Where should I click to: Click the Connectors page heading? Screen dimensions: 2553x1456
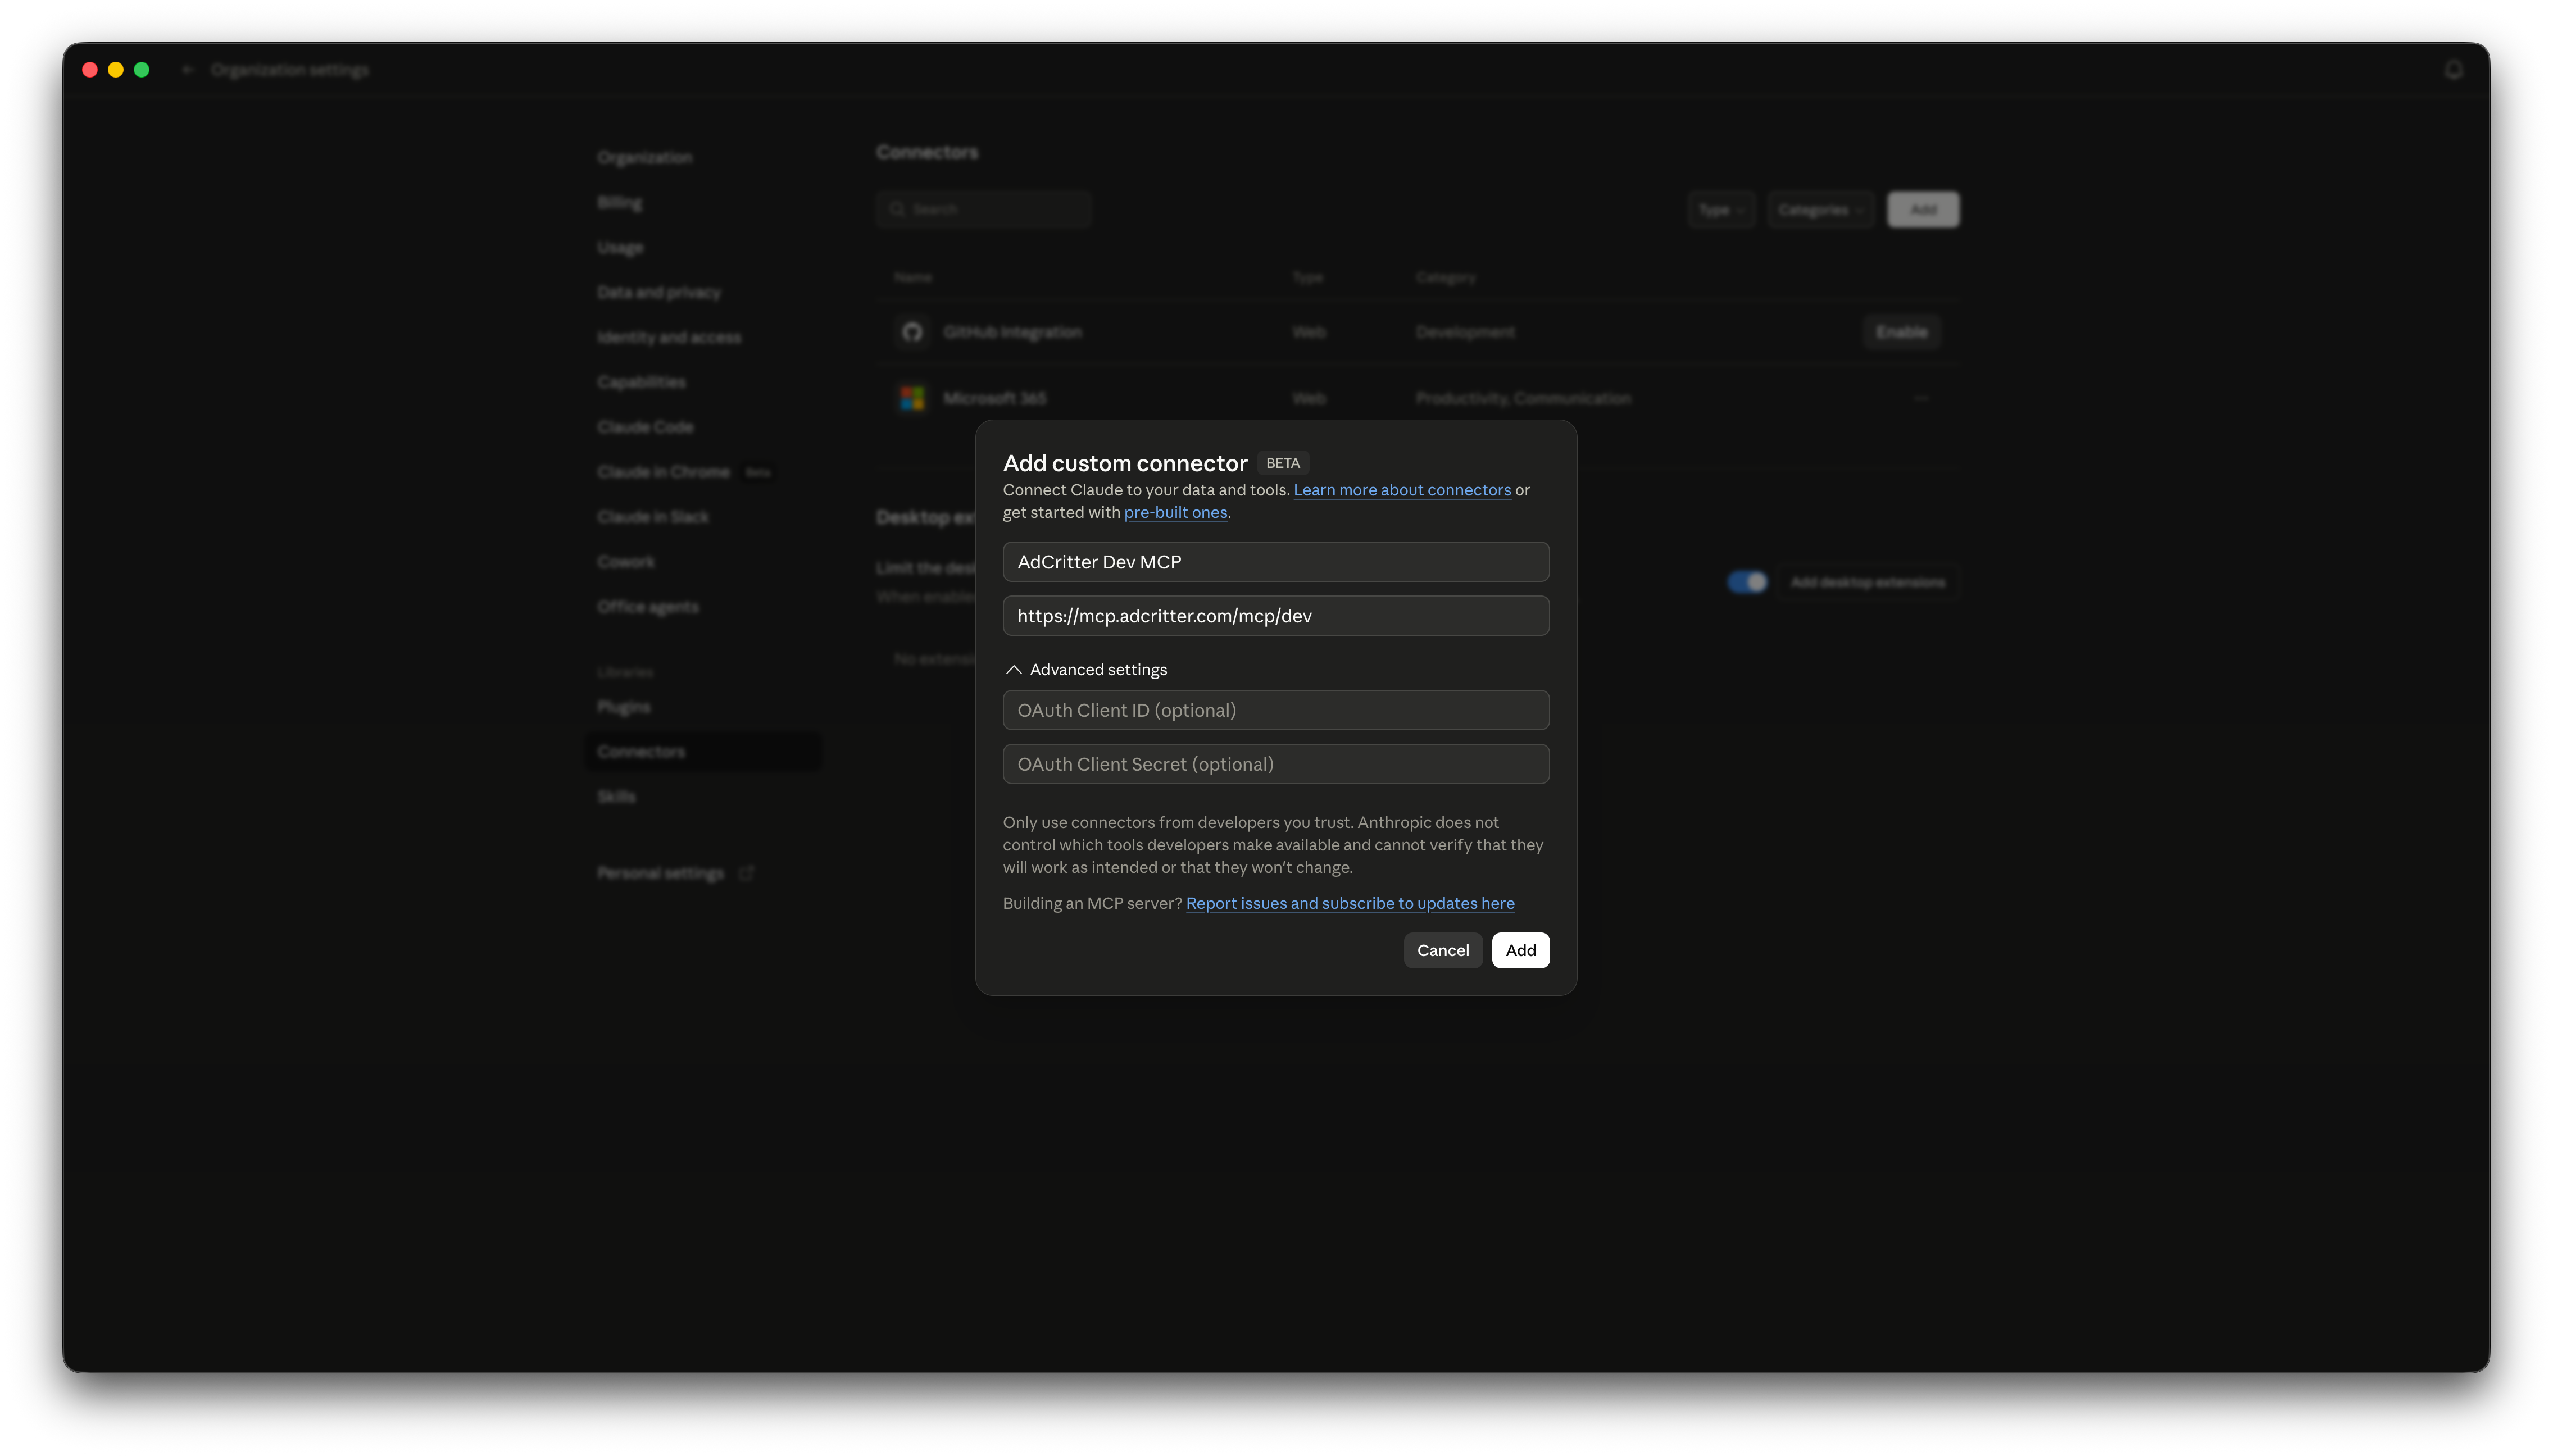click(x=927, y=152)
